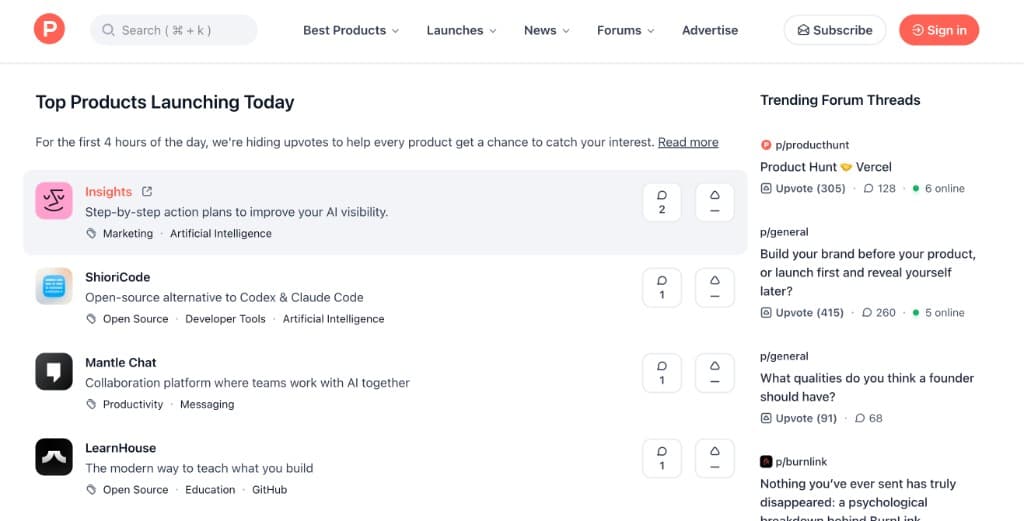Open p/general above founder qualities thread
The image size is (1024, 521).
pyautogui.click(x=784, y=356)
